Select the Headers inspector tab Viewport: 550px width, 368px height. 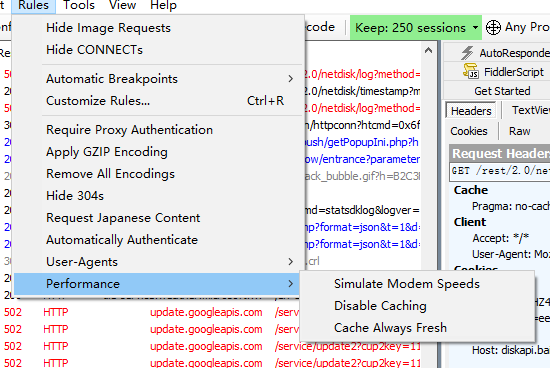tap(471, 111)
